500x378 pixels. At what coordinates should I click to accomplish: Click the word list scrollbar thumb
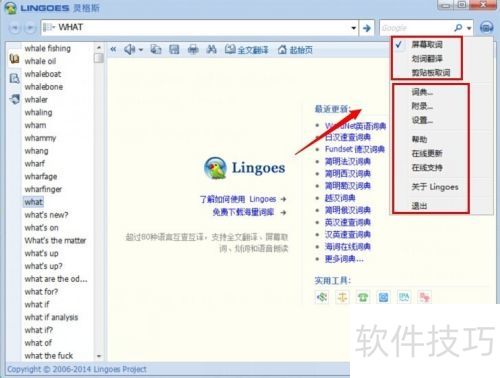tap(99, 58)
